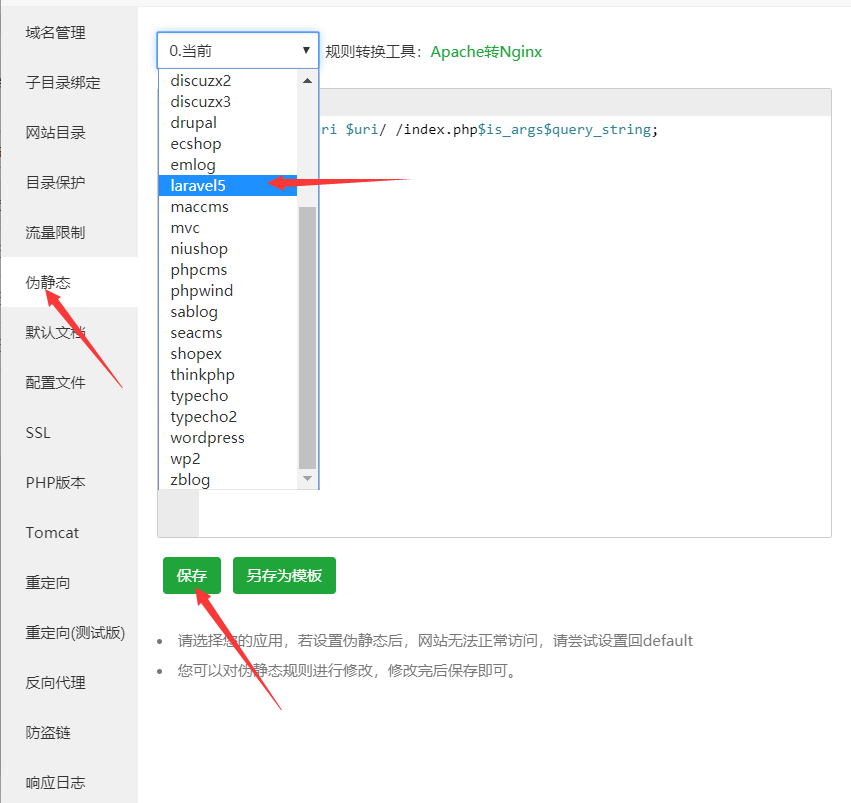Viewport: 851px width, 803px height.
Task: Open the 配置文件 sidebar tab
Action: (56, 383)
